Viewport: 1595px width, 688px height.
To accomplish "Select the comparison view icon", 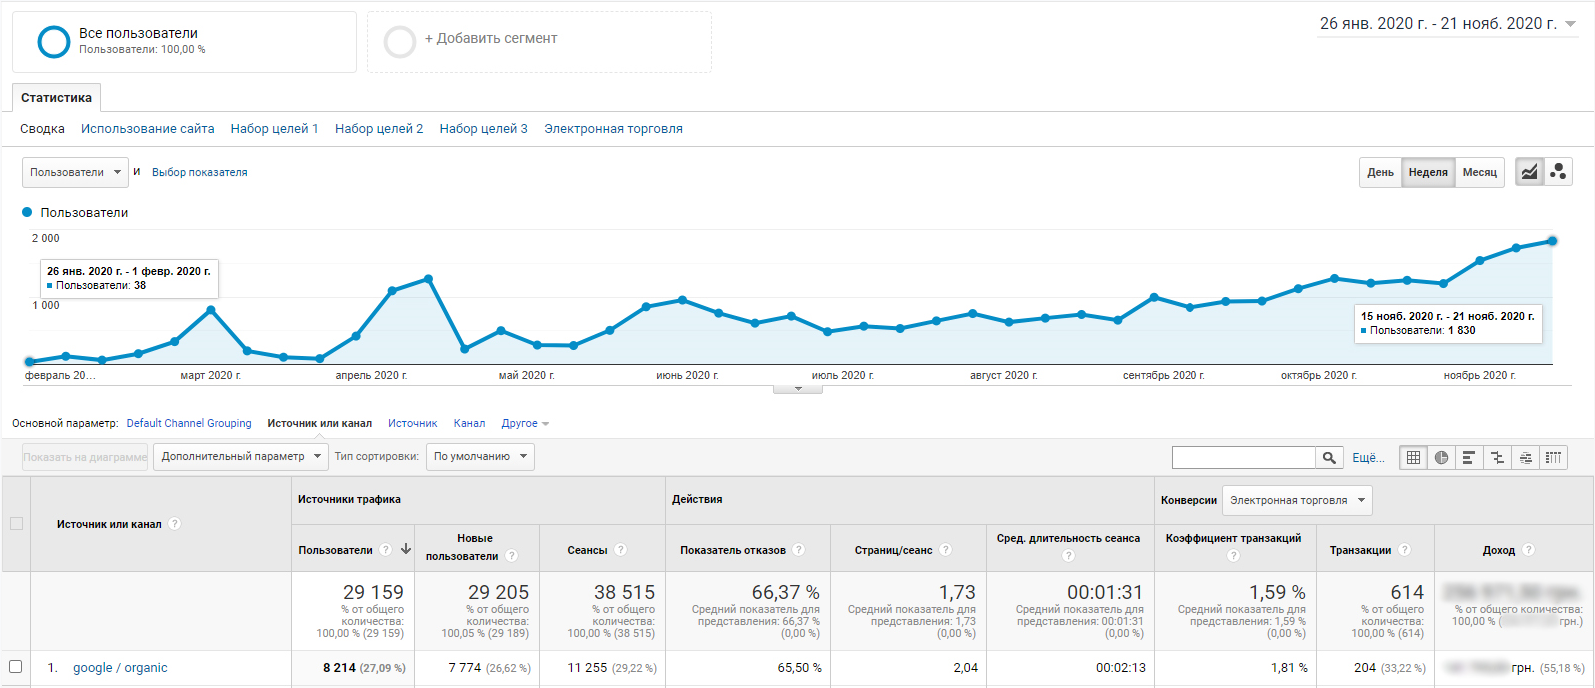I will (1497, 457).
